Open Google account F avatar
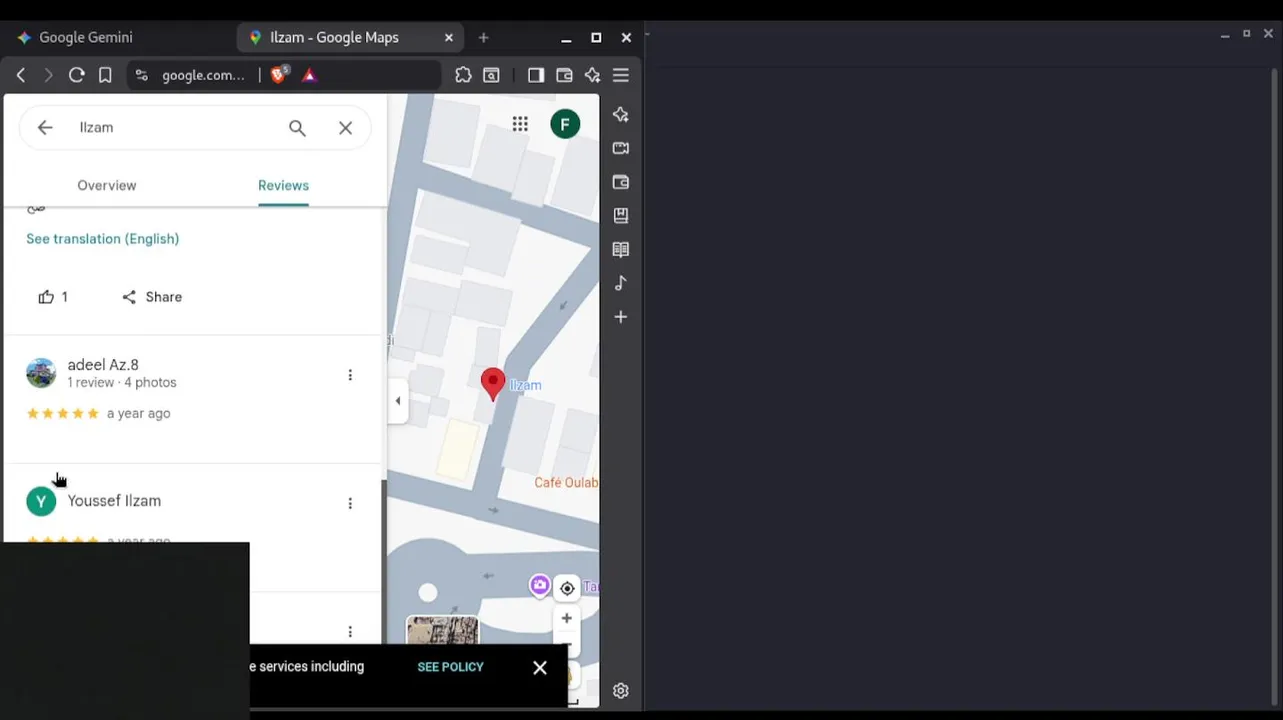 [x=565, y=124]
